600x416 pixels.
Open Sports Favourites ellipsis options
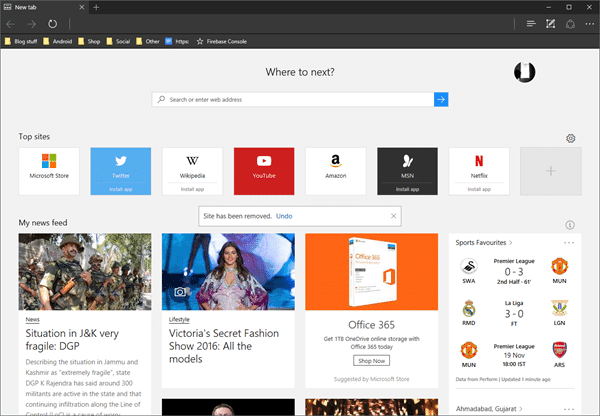pos(569,243)
